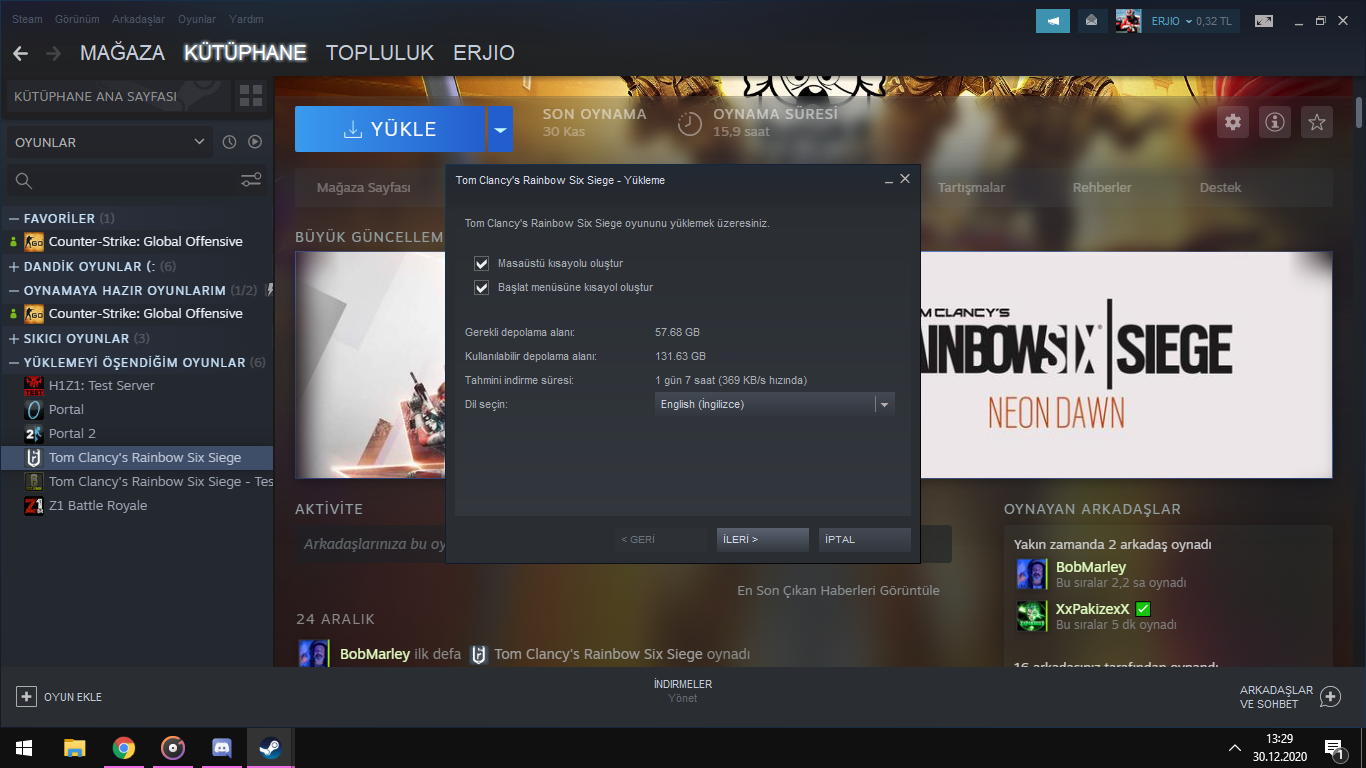The image size is (1366, 768).
Task: Click the ERJIO profile avatar in the top bar
Action: point(1128,20)
